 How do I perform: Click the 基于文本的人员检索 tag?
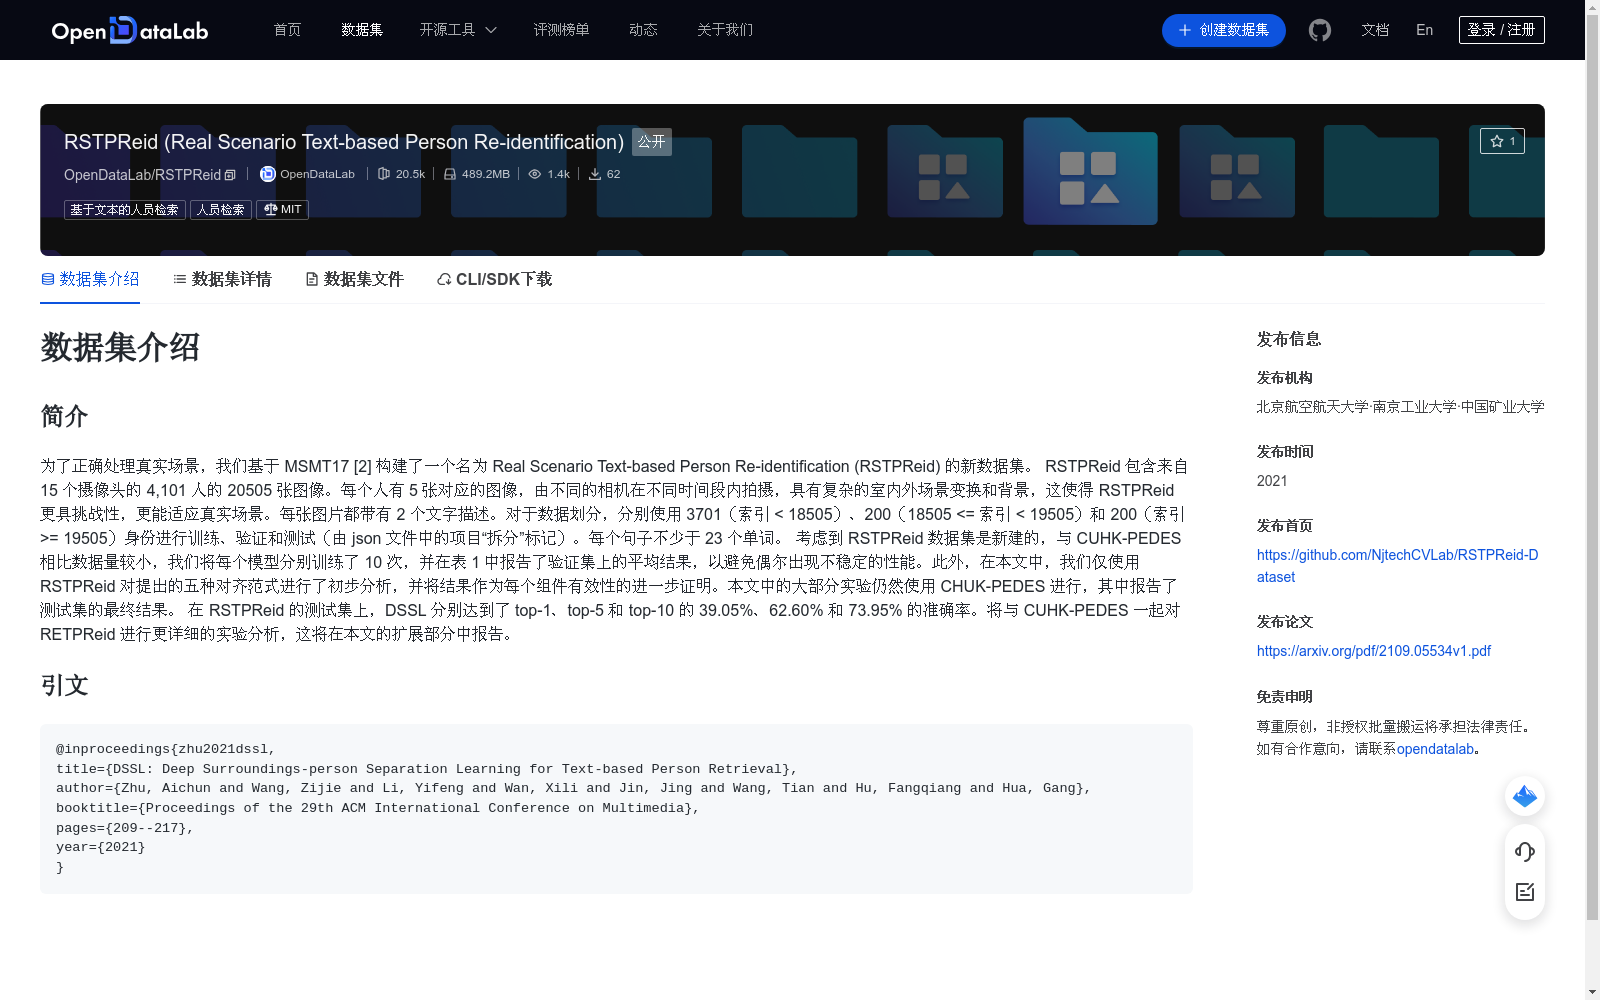point(124,210)
